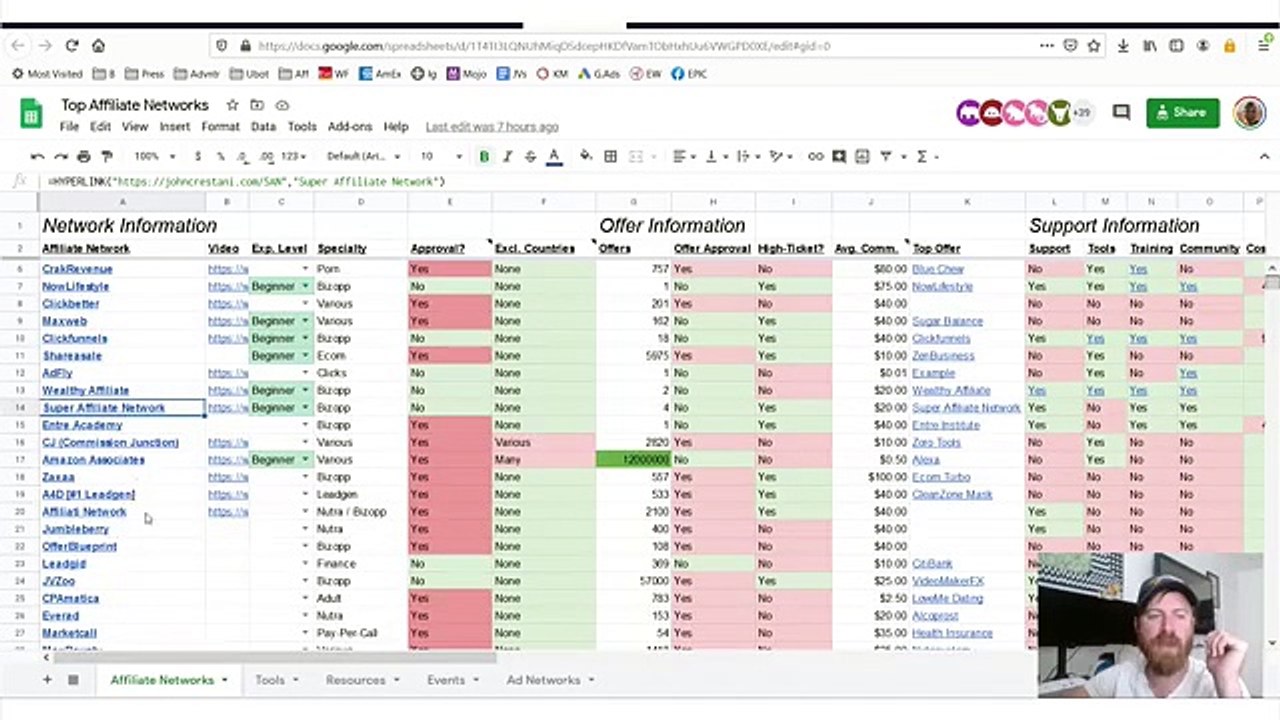1280x720 pixels.
Task: Open the font size 10 dropdown
Action: [x=441, y=156]
